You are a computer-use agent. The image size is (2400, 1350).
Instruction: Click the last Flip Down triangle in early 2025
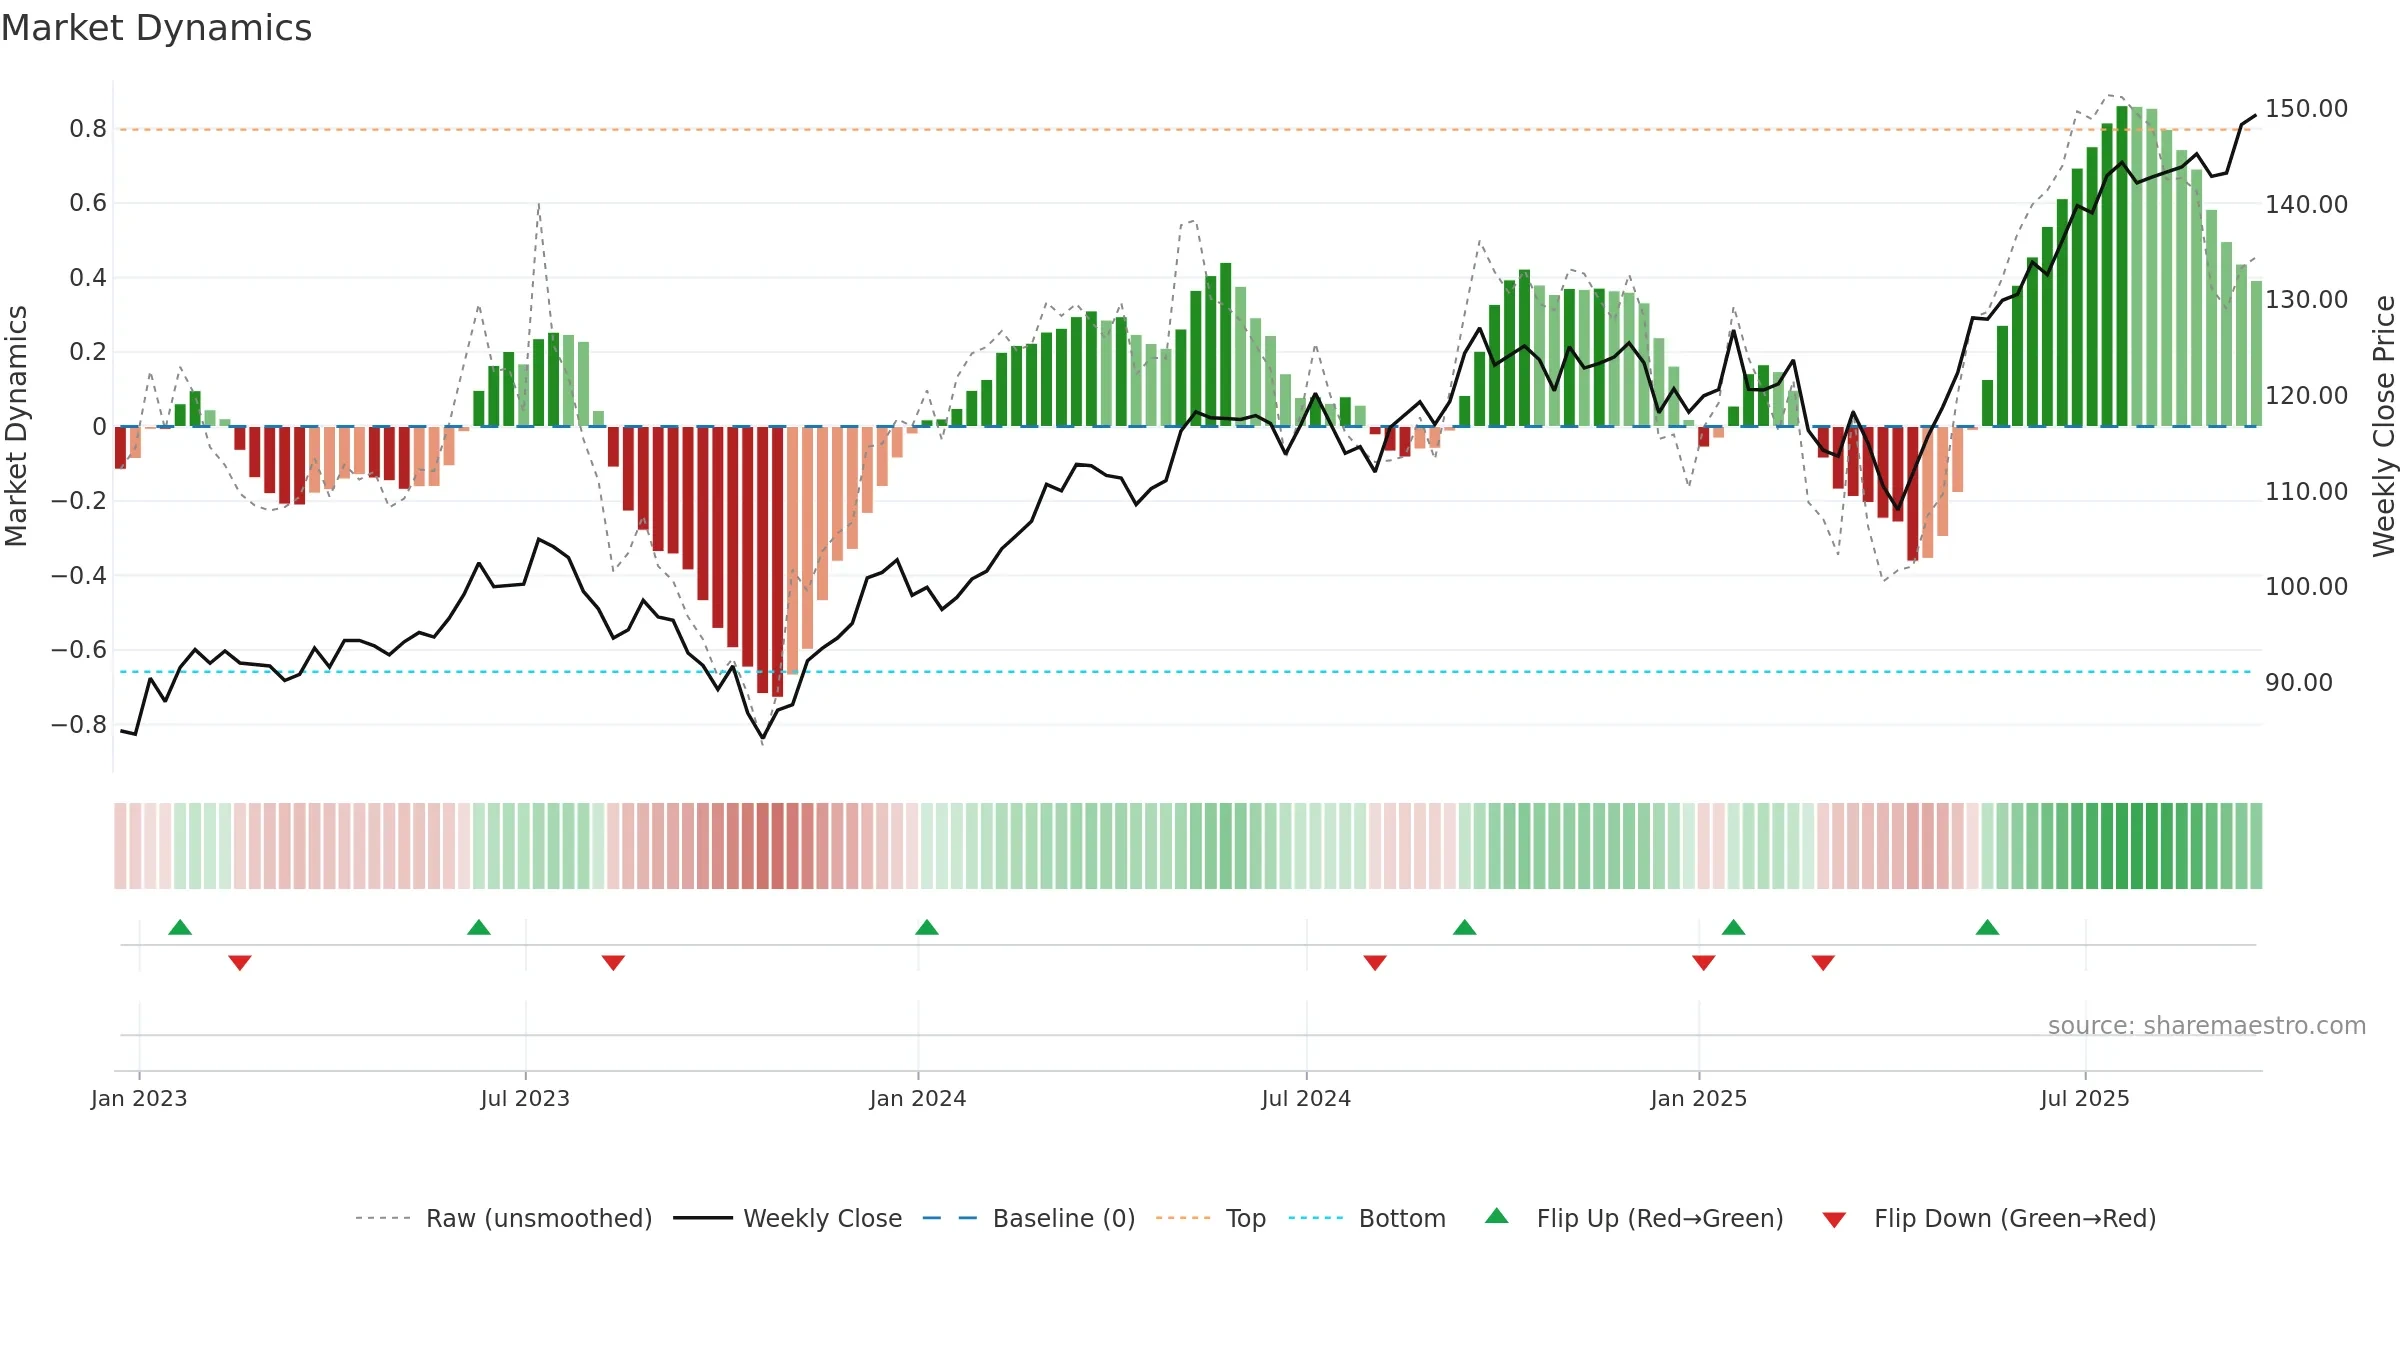coord(1823,963)
